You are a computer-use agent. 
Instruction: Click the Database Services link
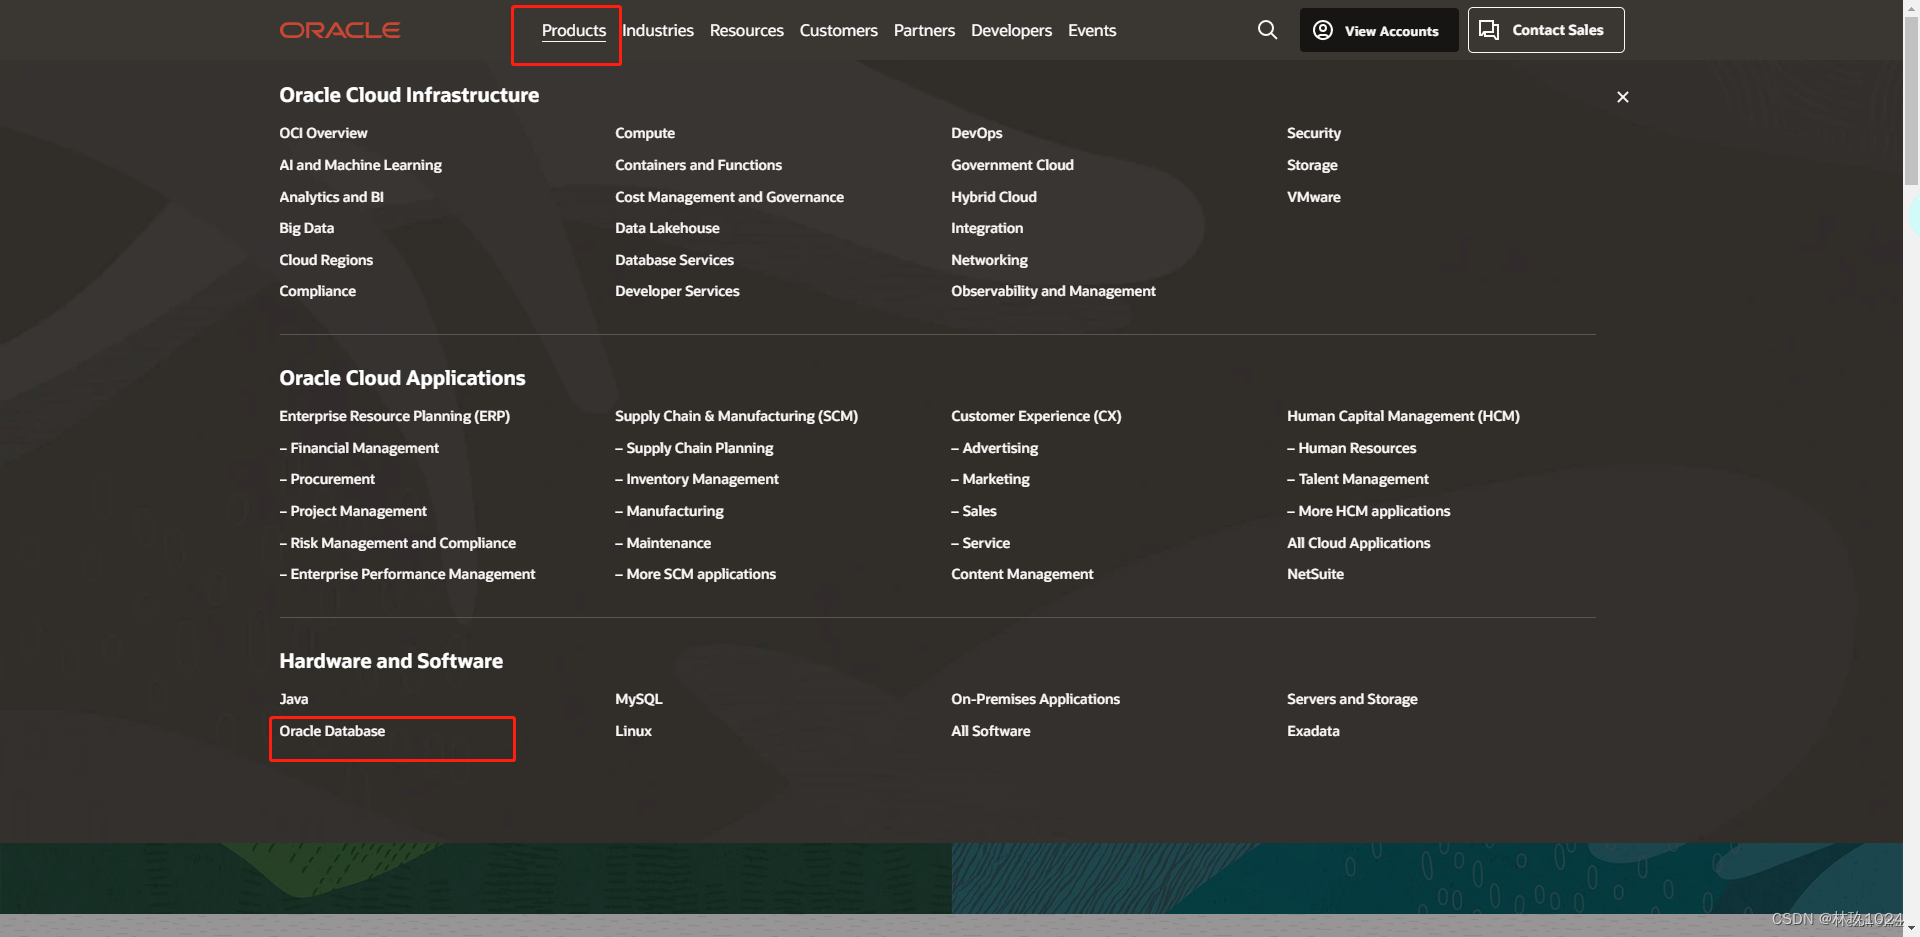674,260
